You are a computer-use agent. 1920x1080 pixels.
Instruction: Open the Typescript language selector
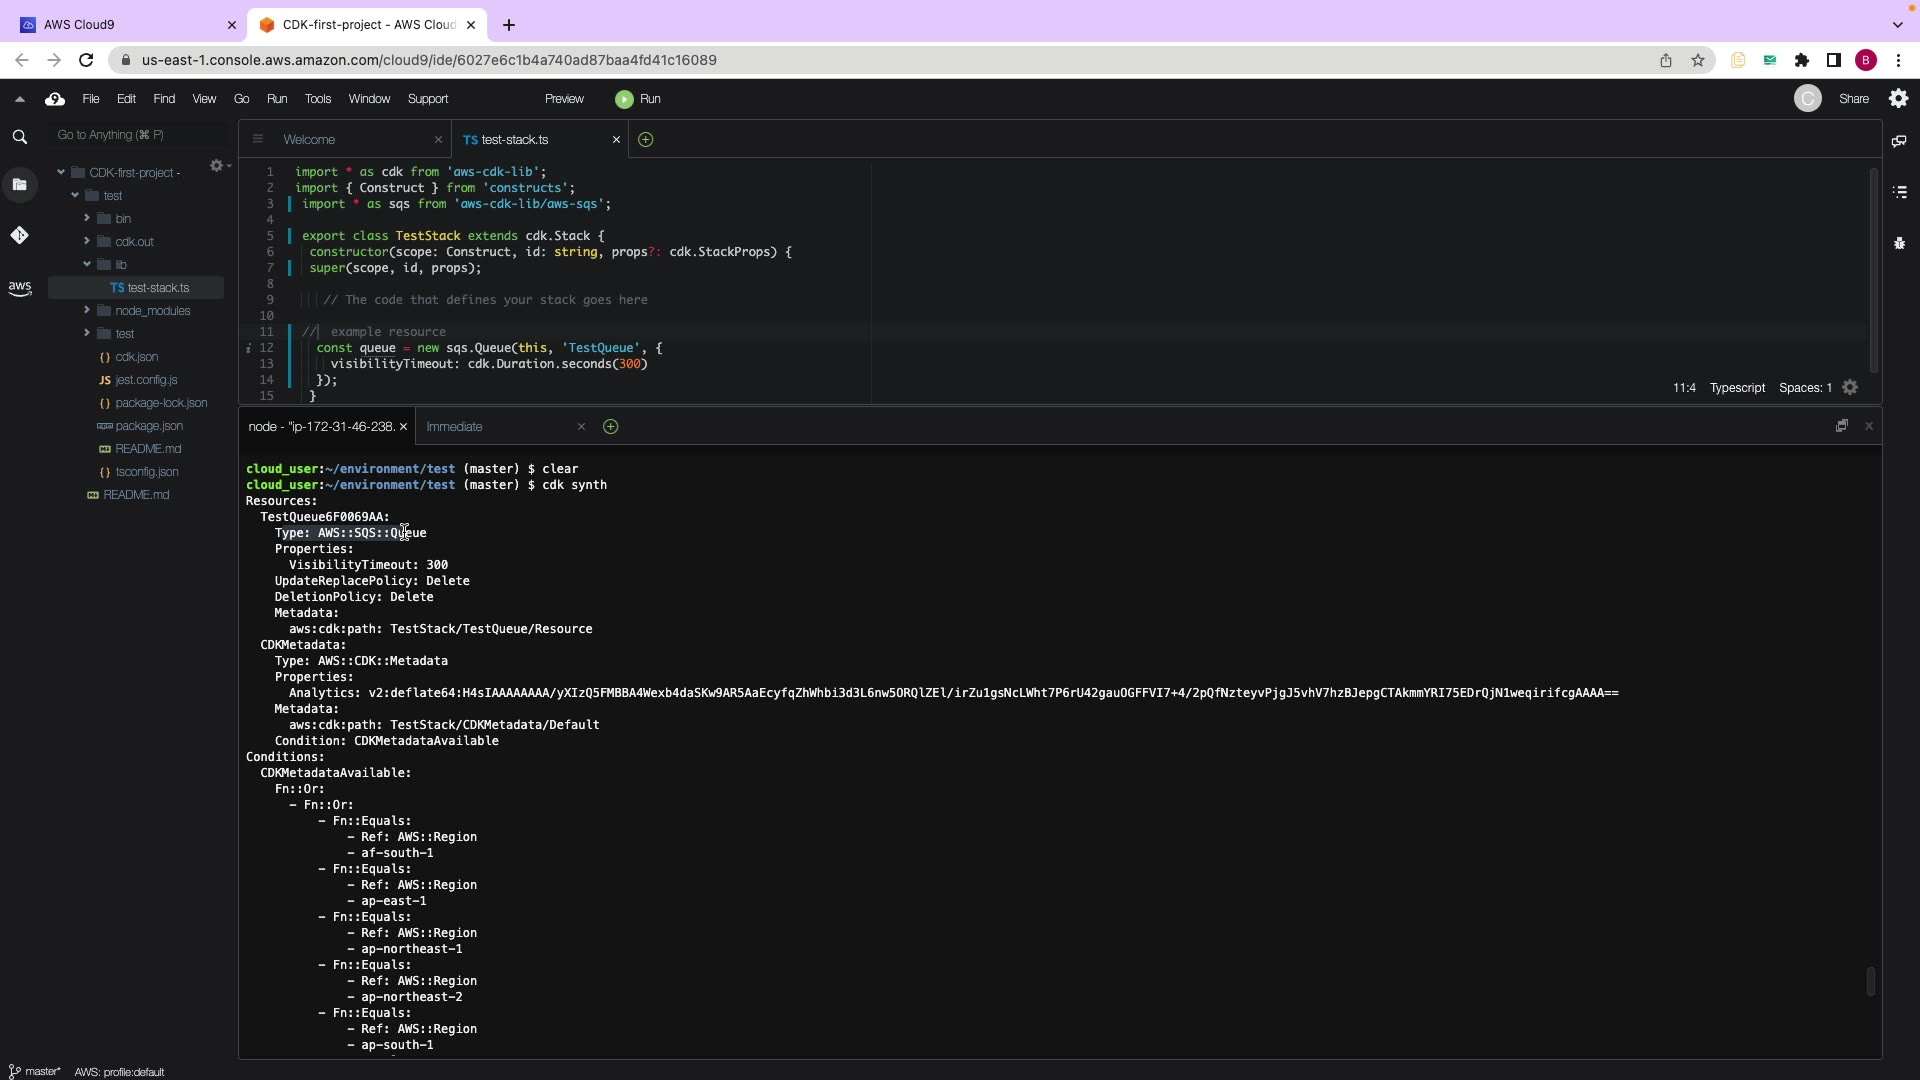(1737, 388)
